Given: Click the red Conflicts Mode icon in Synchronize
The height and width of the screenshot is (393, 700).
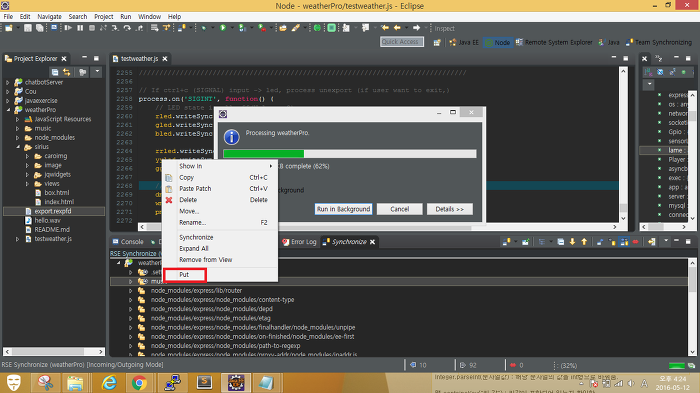Looking at the screenshot, I should coord(635,242).
